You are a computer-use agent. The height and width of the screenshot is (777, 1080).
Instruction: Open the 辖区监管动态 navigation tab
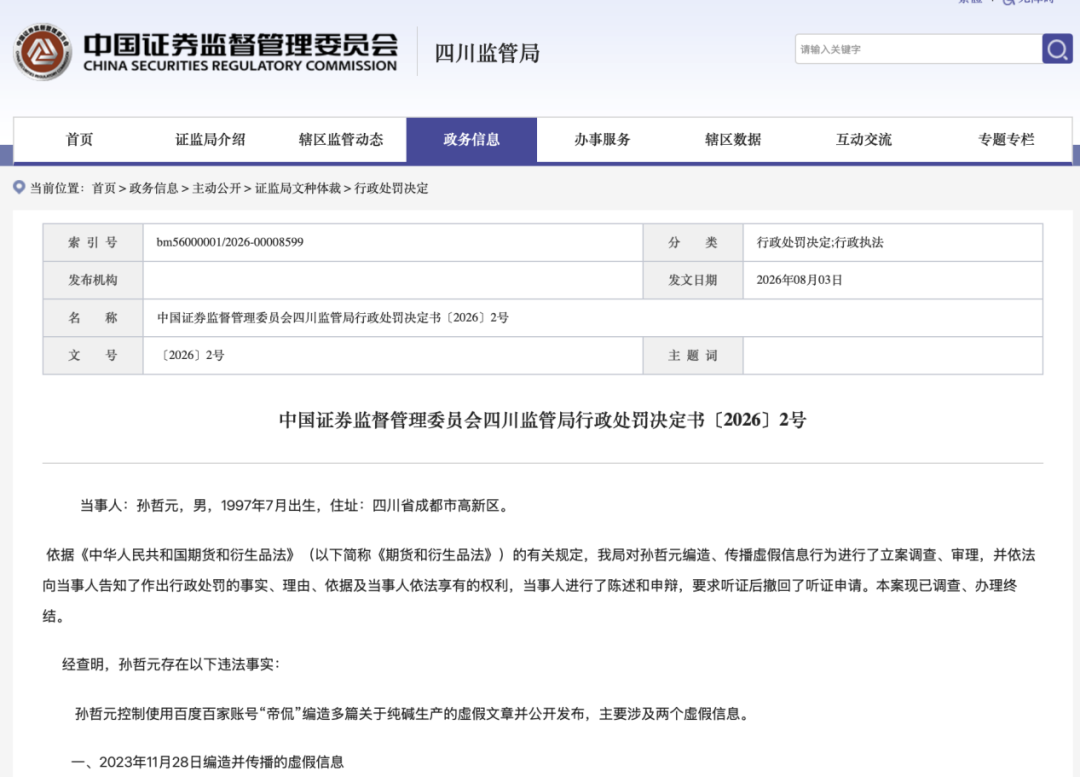click(341, 140)
